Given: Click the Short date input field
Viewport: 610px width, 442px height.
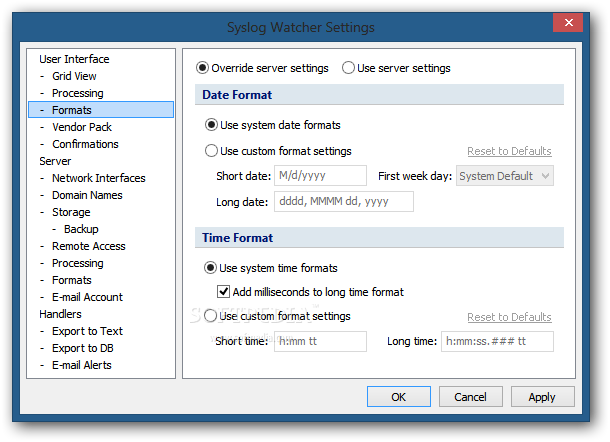Looking at the screenshot, I should coord(320,175).
